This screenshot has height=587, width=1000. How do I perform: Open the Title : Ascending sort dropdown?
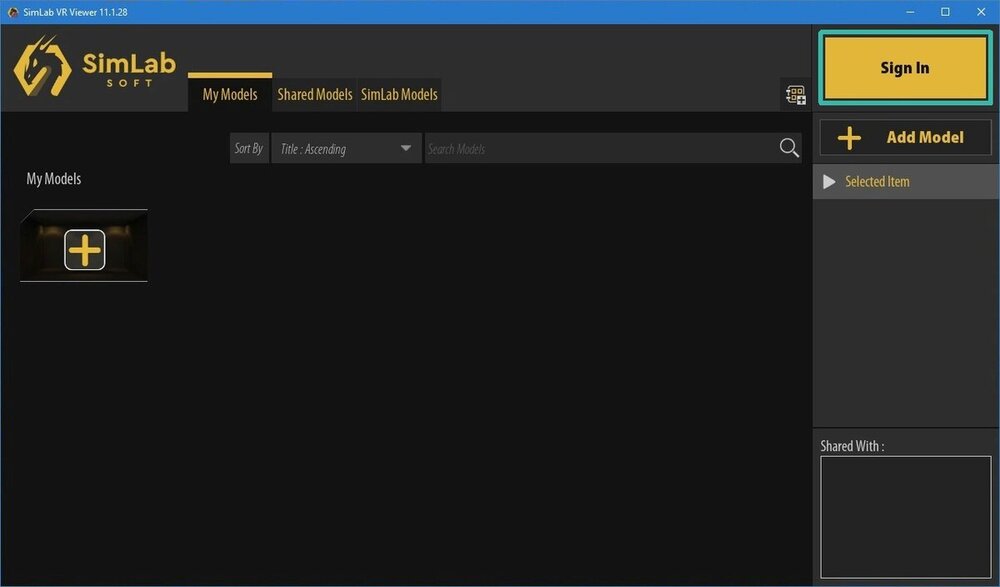[345, 149]
